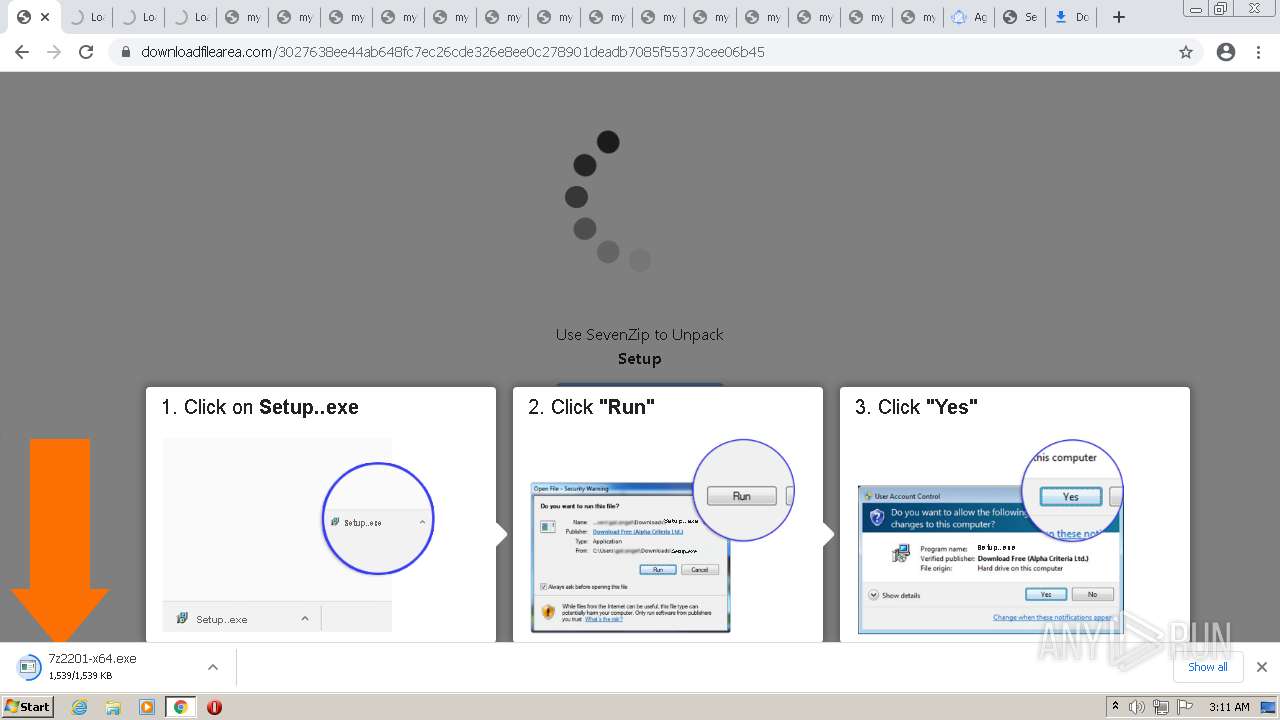Viewport: 1280px width, 720px height.
Task: Open Windows Media Player from taskbar
Action: coord(147,707)
